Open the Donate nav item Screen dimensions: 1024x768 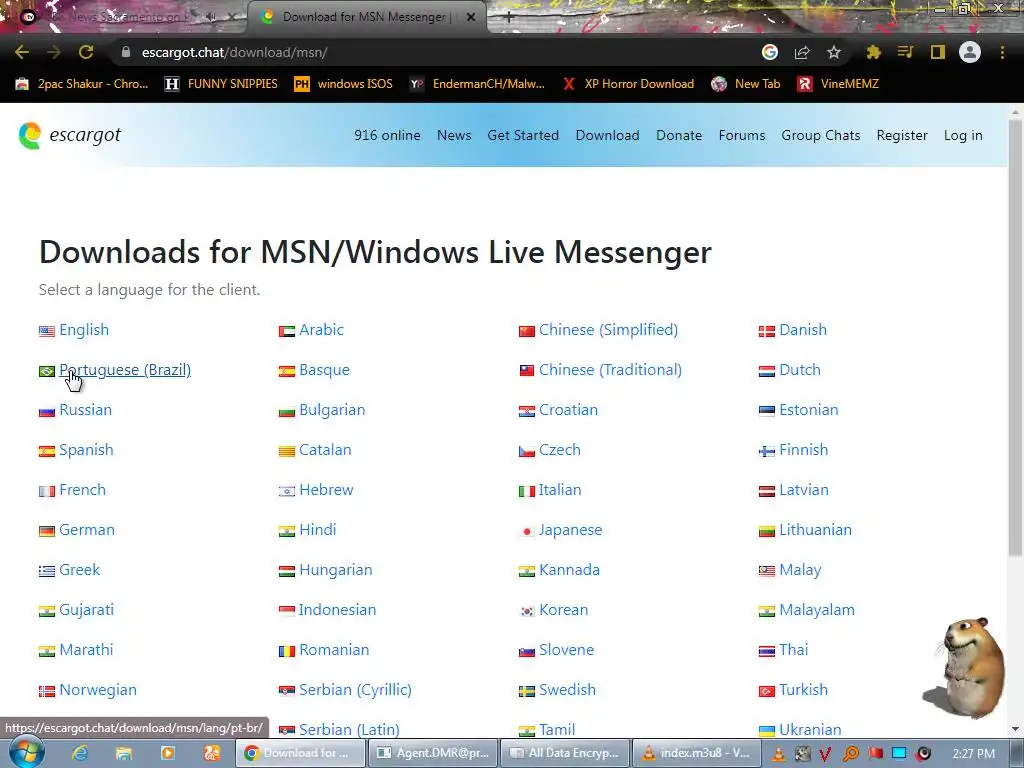point(679,135)
